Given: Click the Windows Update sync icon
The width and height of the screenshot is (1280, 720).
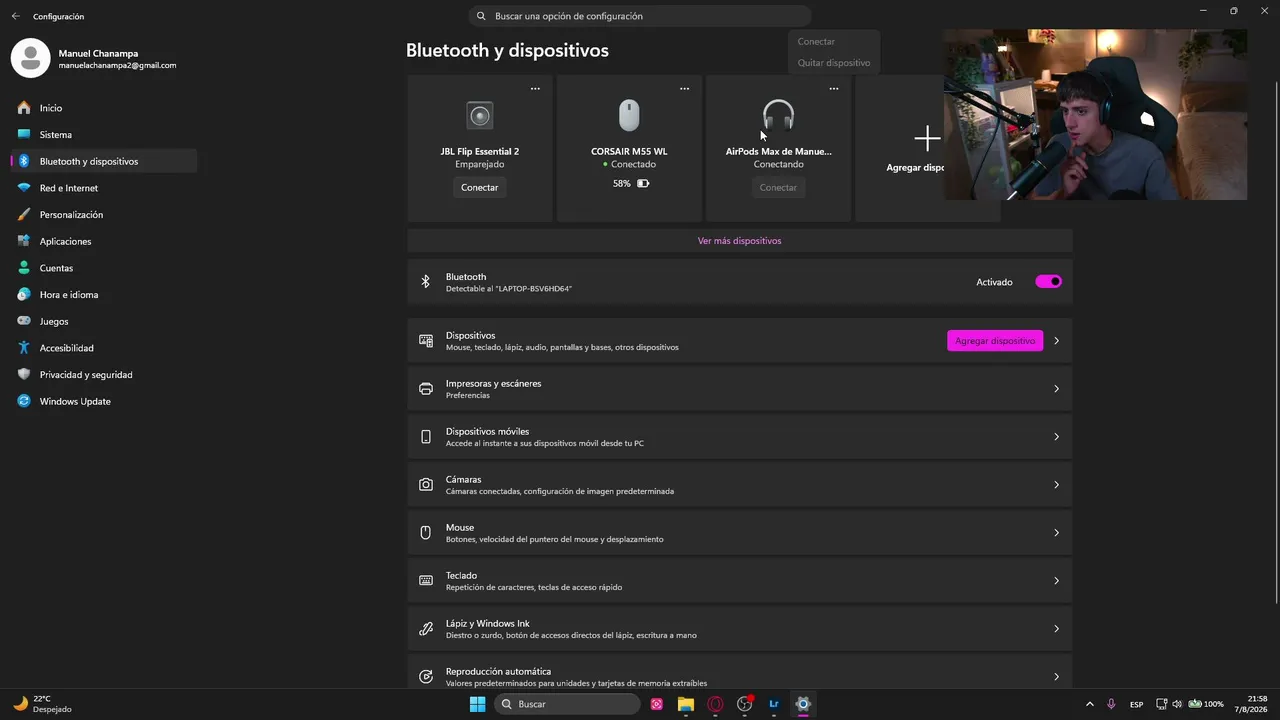Looking at the screenshot, I should 24,402.
